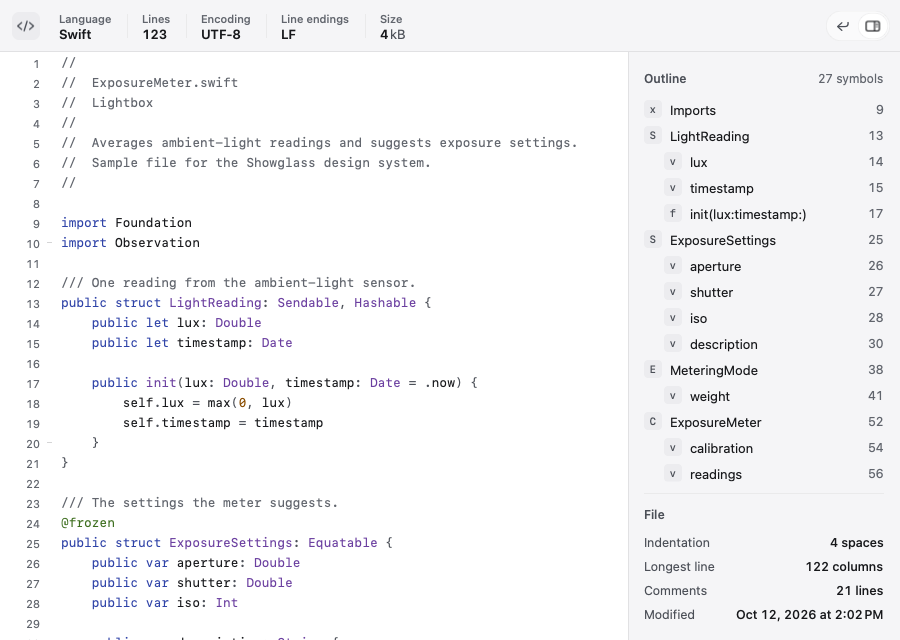Click 'public var iso: Int' on line 28

coord(165,603)
